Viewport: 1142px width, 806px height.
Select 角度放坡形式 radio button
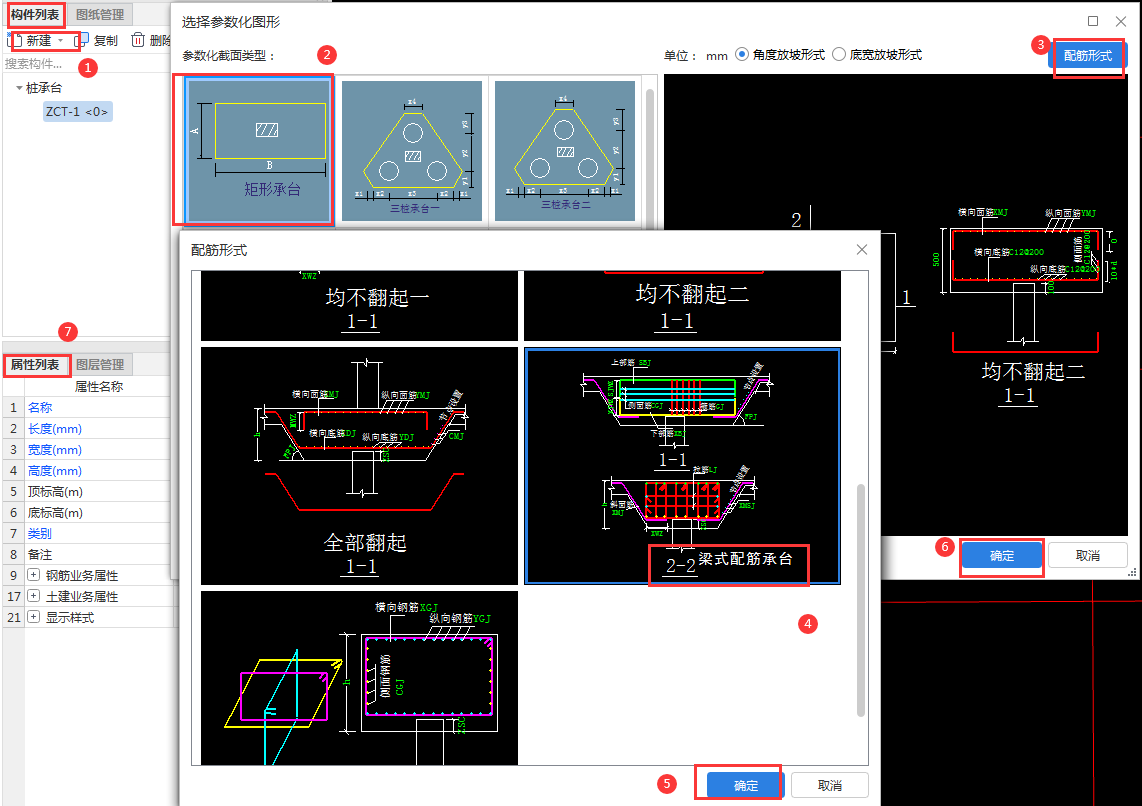(x=742, y=55)
